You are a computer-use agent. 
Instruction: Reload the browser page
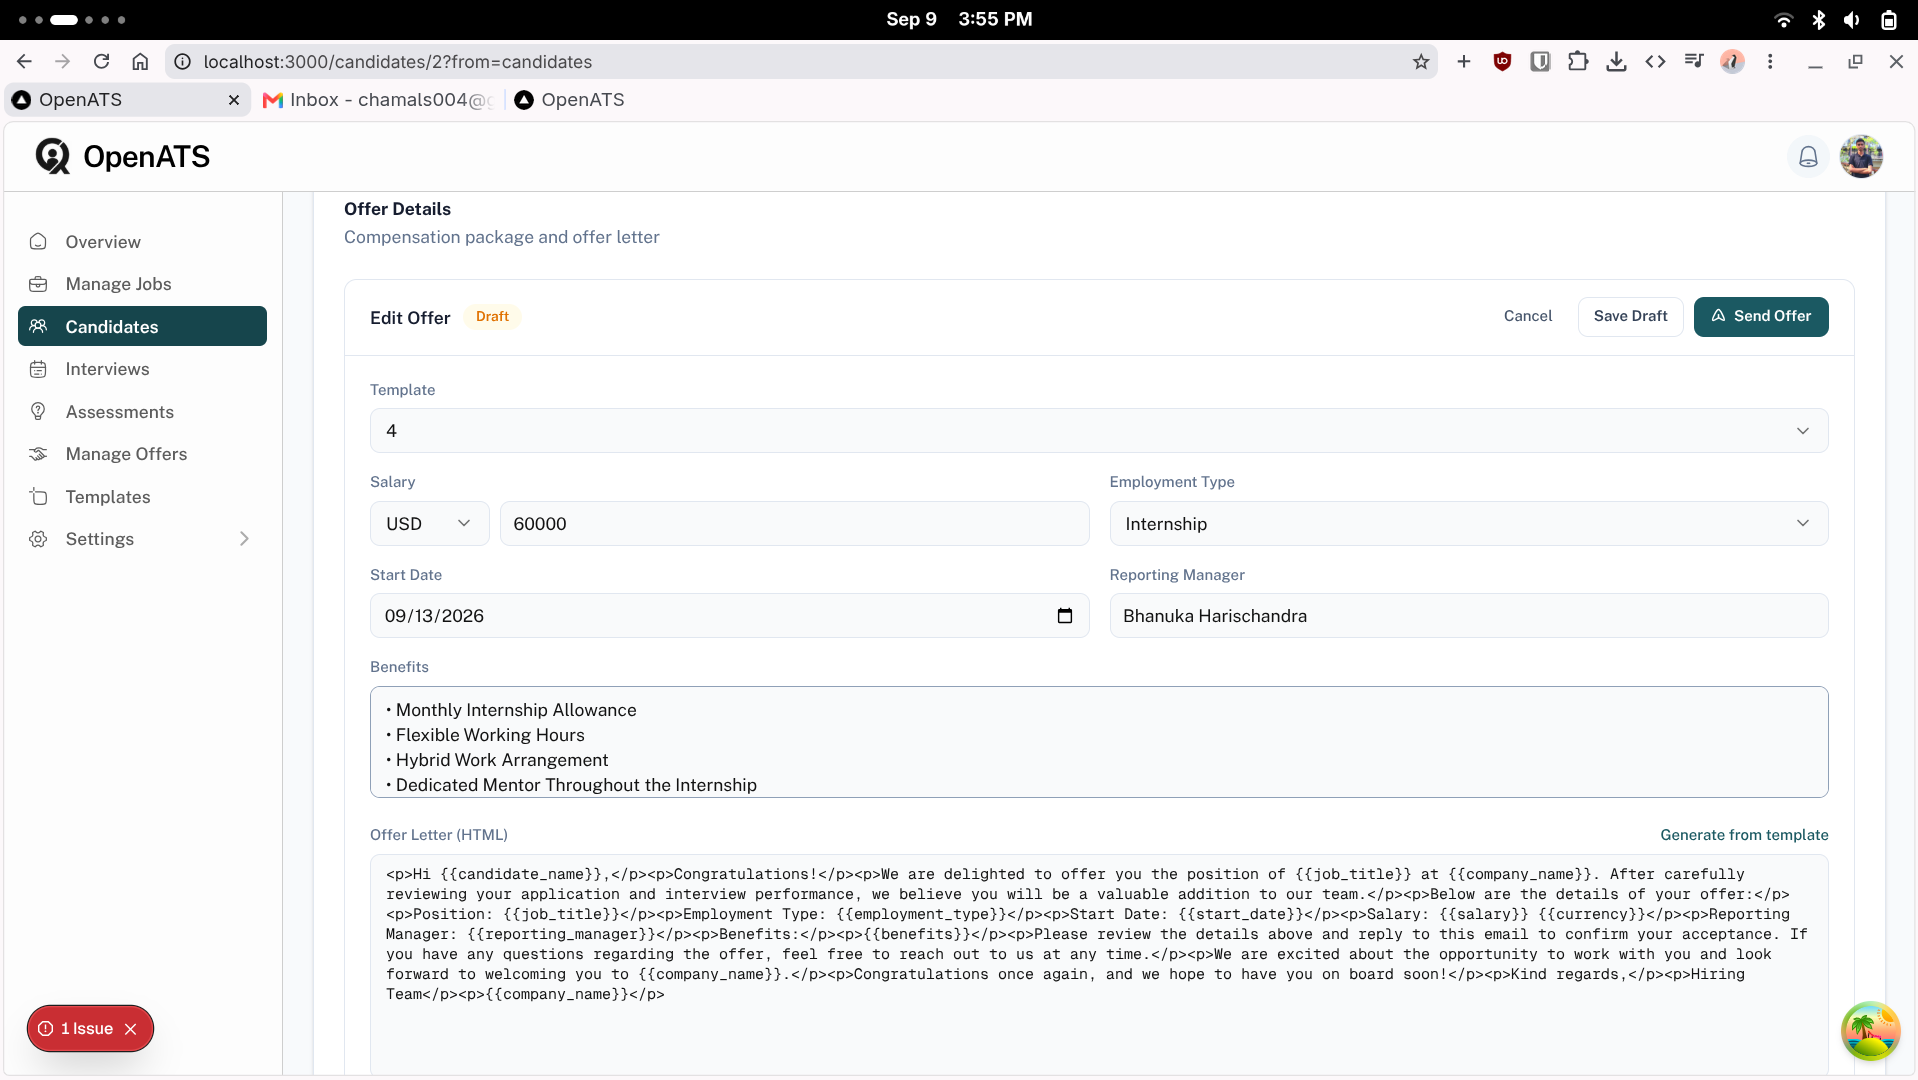pos(101,62)
